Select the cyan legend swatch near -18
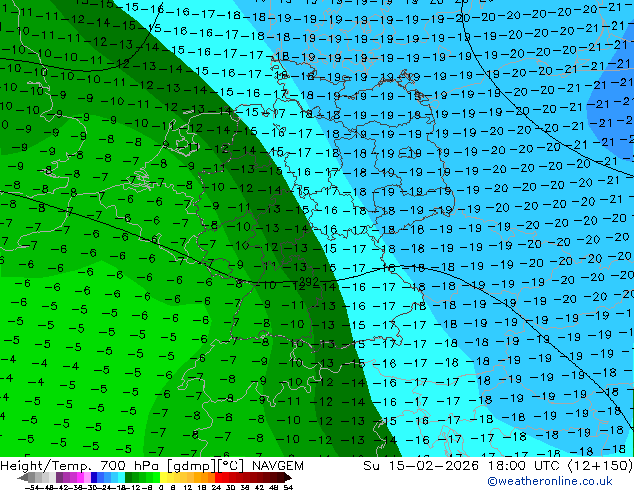Viewport: 634px width, 490px height. [x=122, y=477]
